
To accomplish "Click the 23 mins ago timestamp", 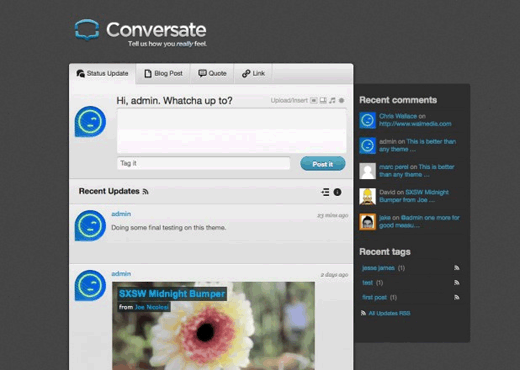I will coord(333,215).
